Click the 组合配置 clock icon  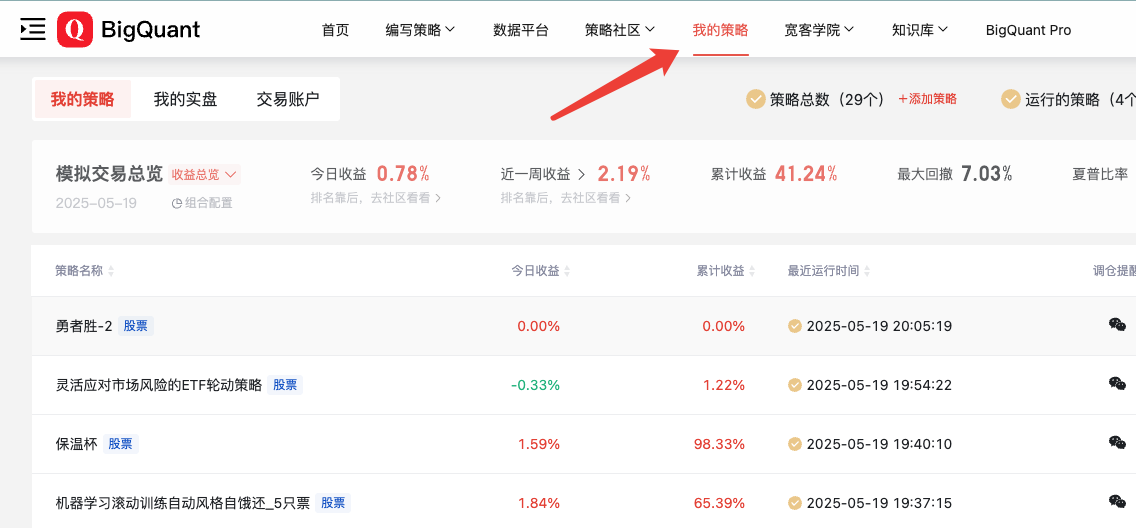coord(177,203)
